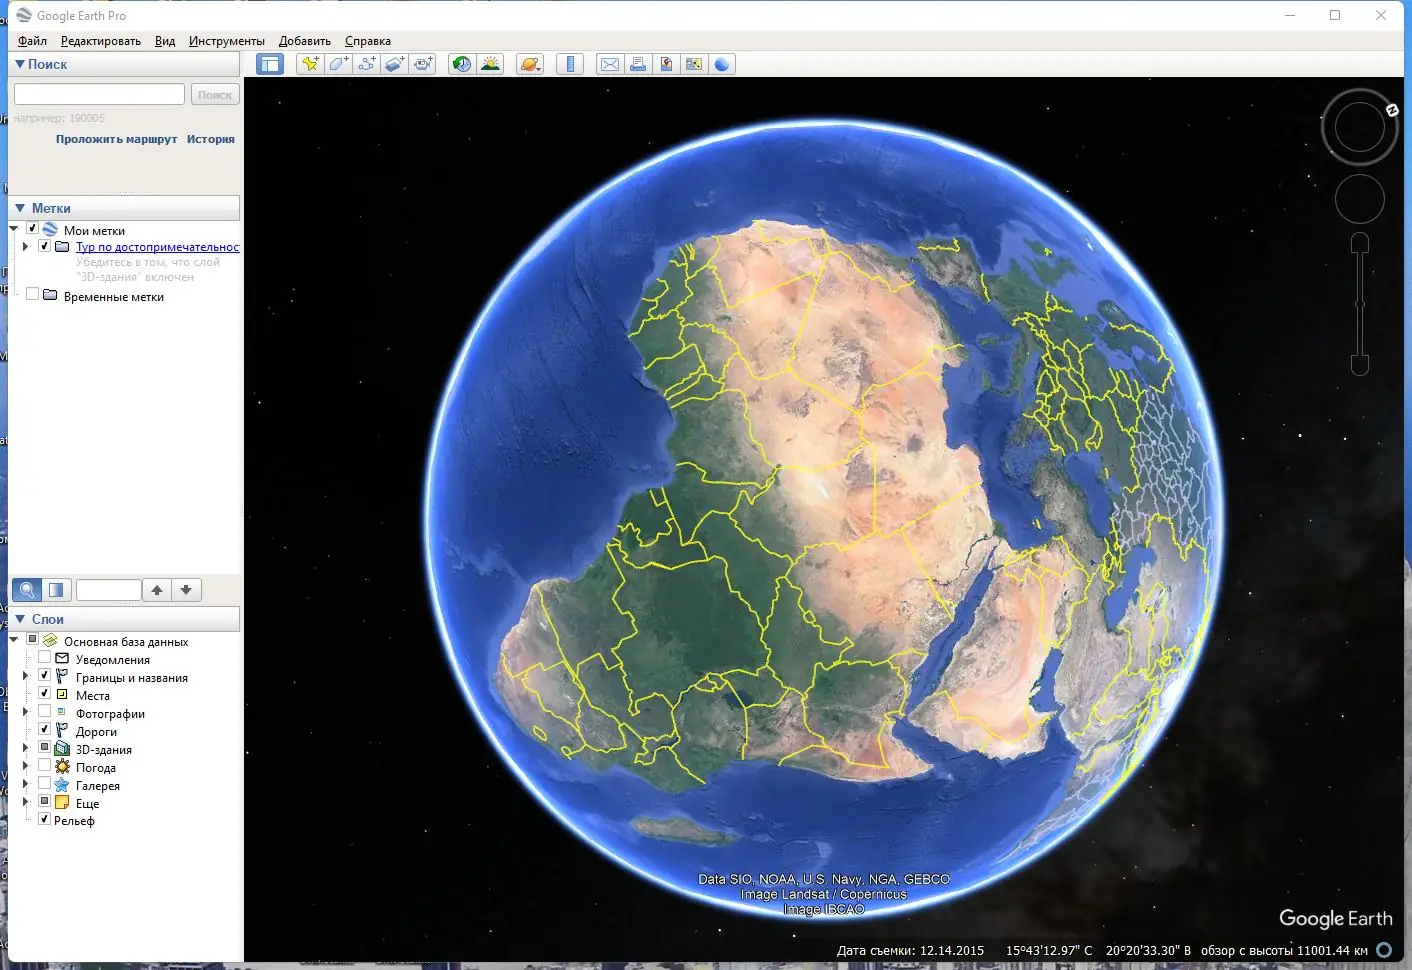This screenshot has height=970, width=1412.
Task: Expand the Границы и названия layer tree
Action: (x=26, y=675)
